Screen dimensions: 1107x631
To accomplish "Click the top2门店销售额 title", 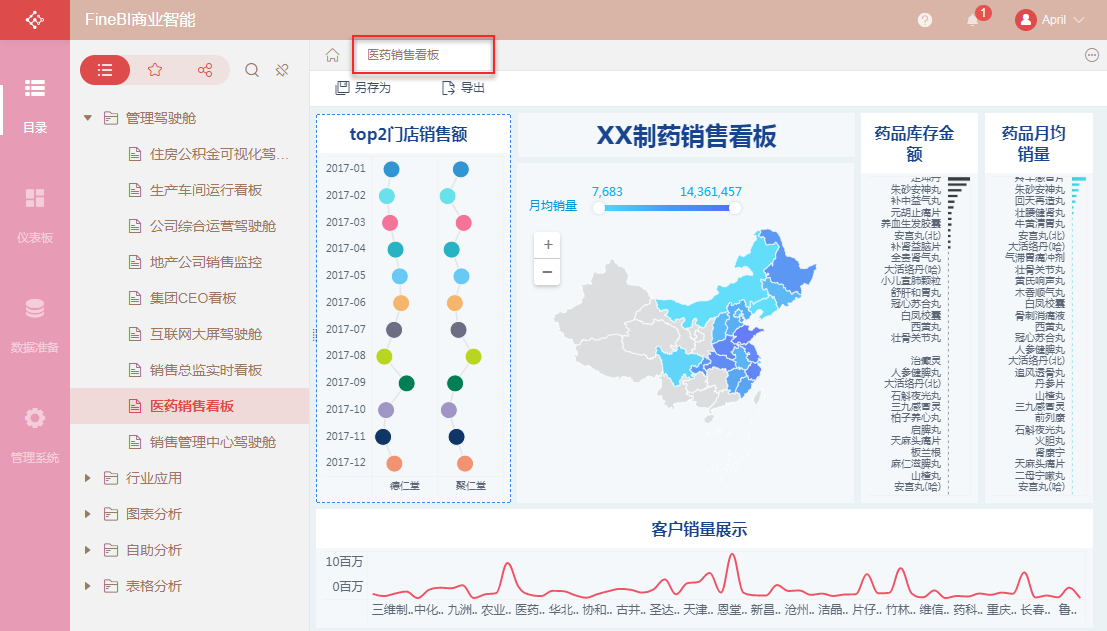I will tap(409, 134).
